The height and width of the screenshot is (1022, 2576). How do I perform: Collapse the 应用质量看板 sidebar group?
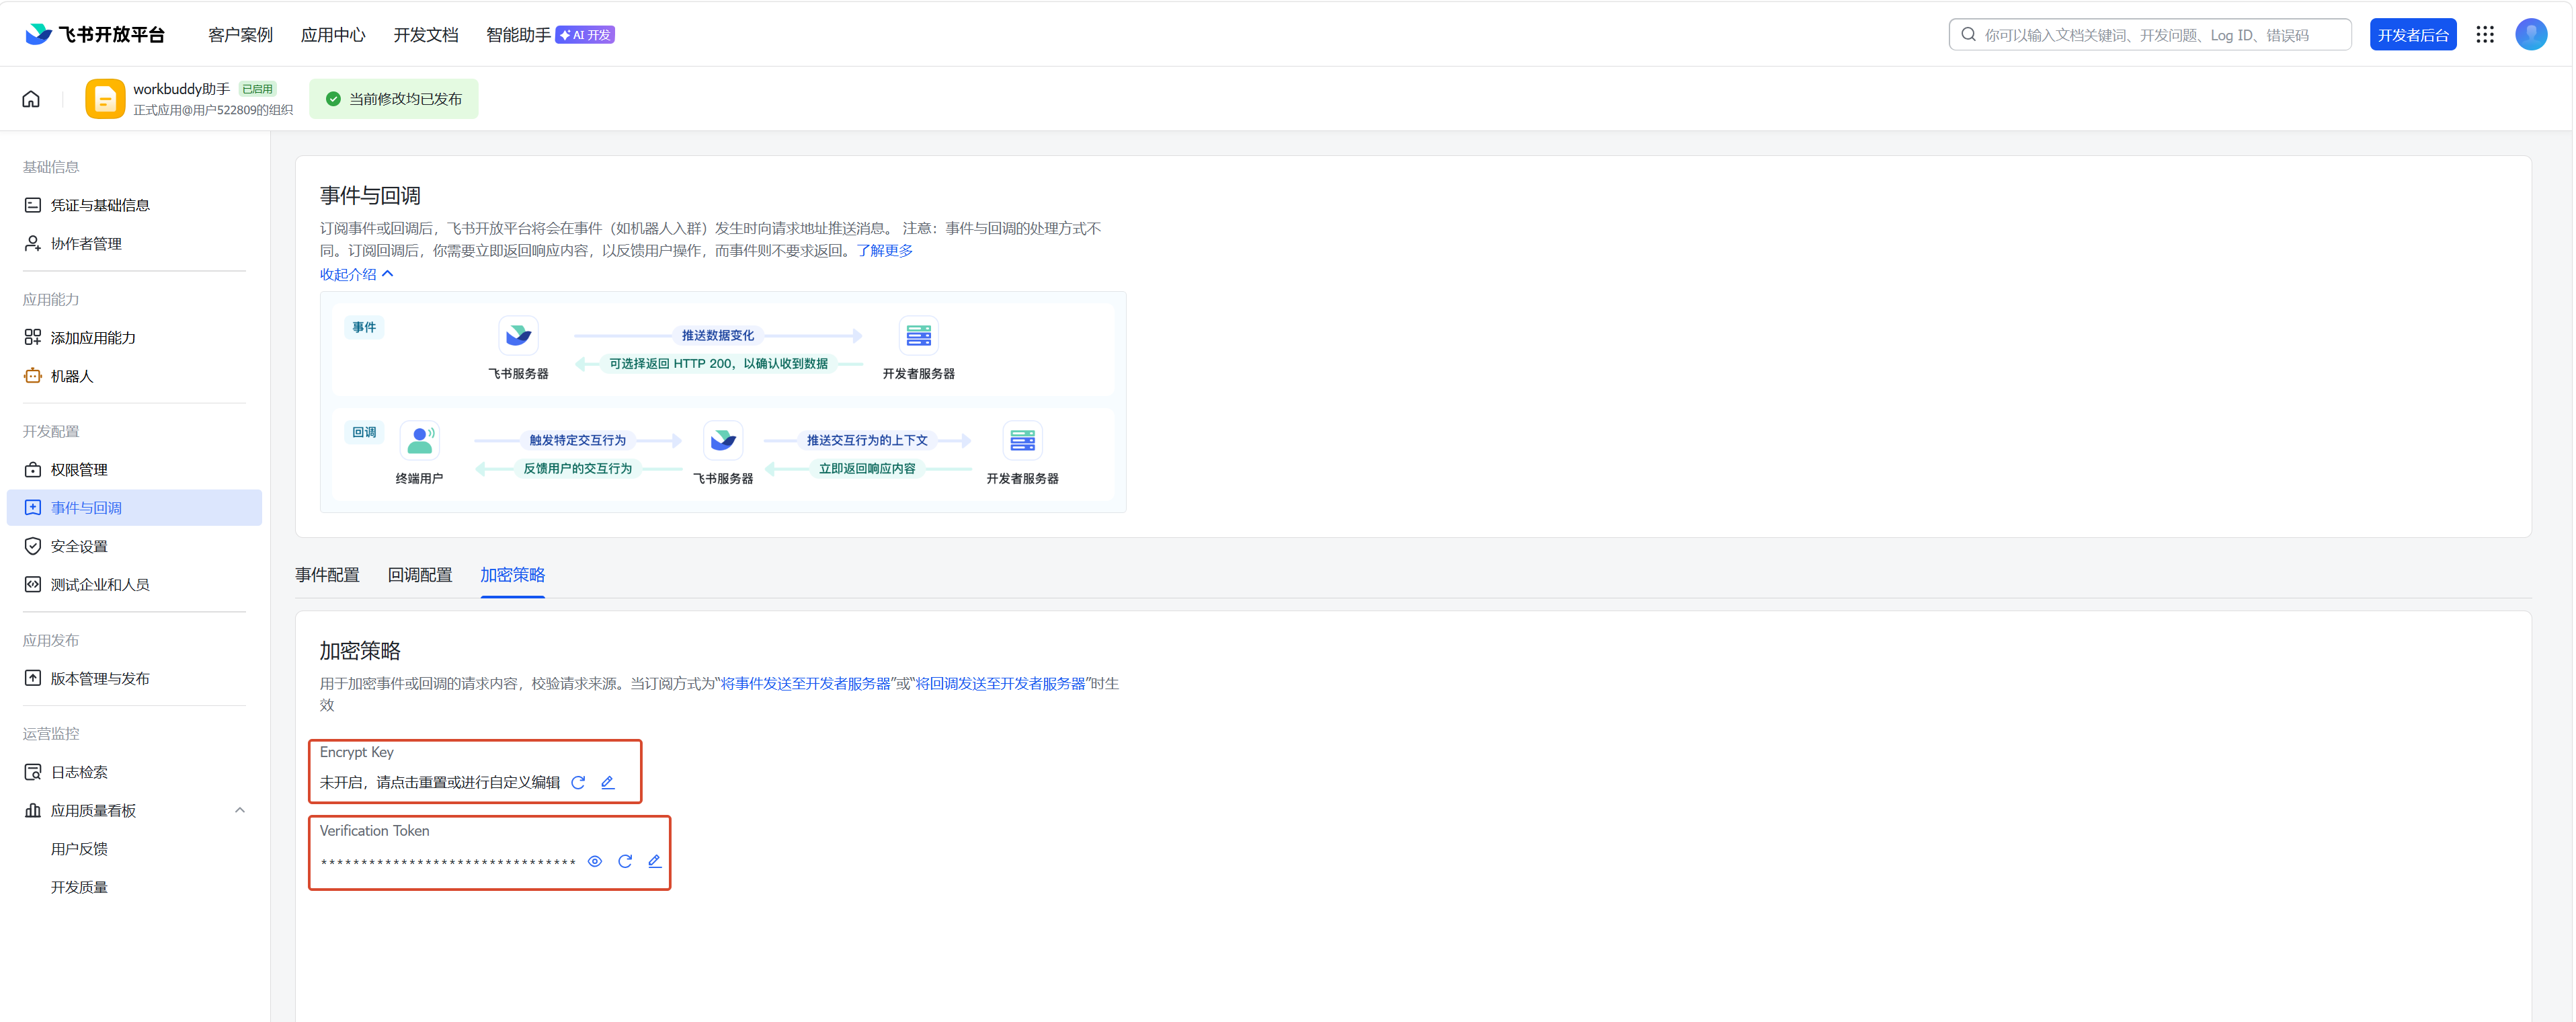(240, 810)
